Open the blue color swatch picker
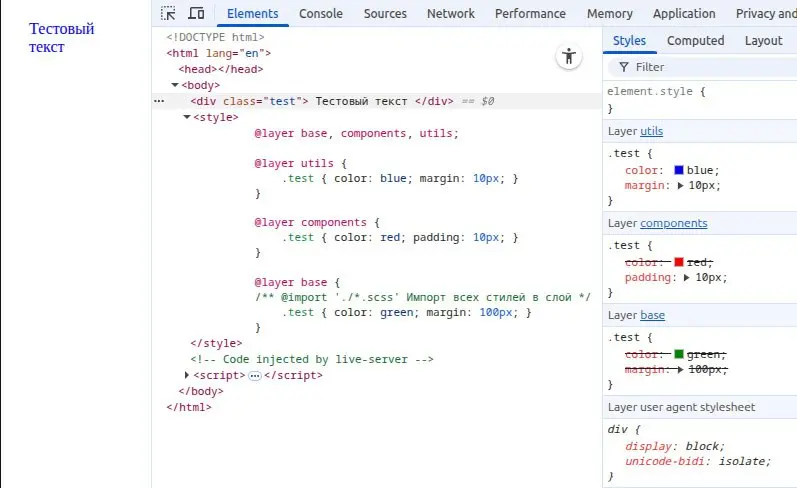Viewport: 797px width, 488px height. pyautogui.click(x=679, y=170)
